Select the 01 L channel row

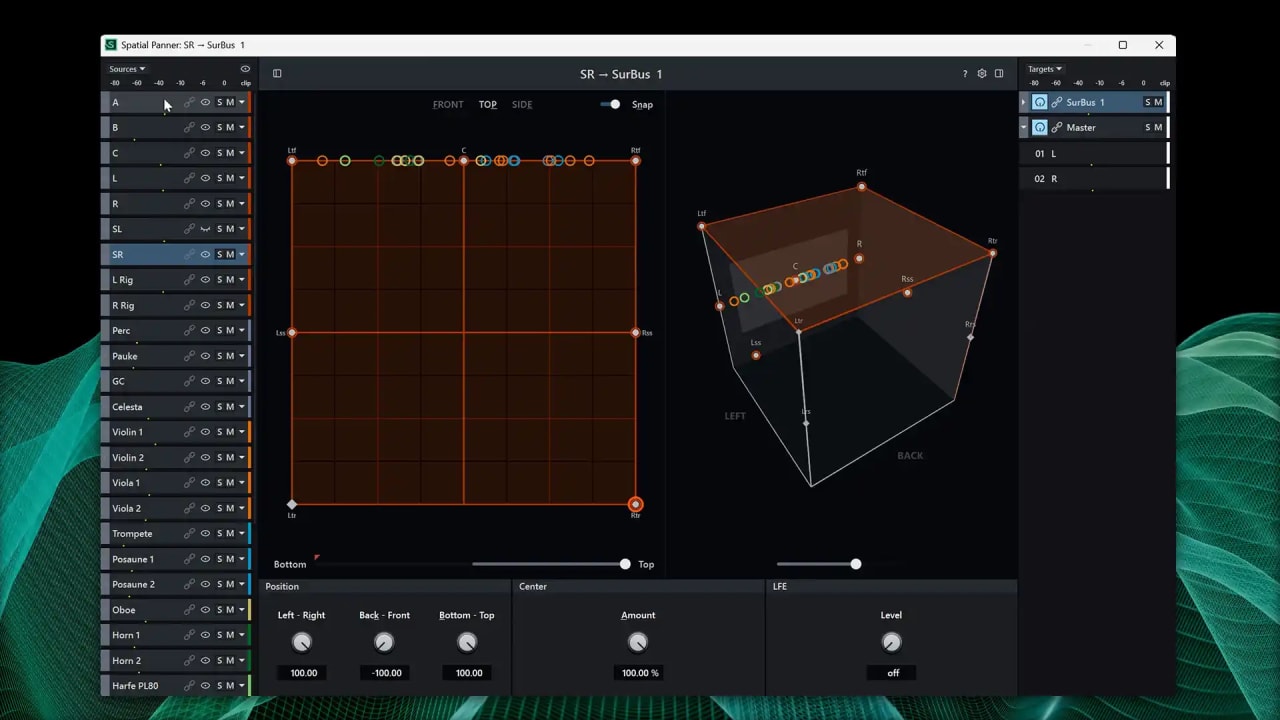pos(1094,153)
